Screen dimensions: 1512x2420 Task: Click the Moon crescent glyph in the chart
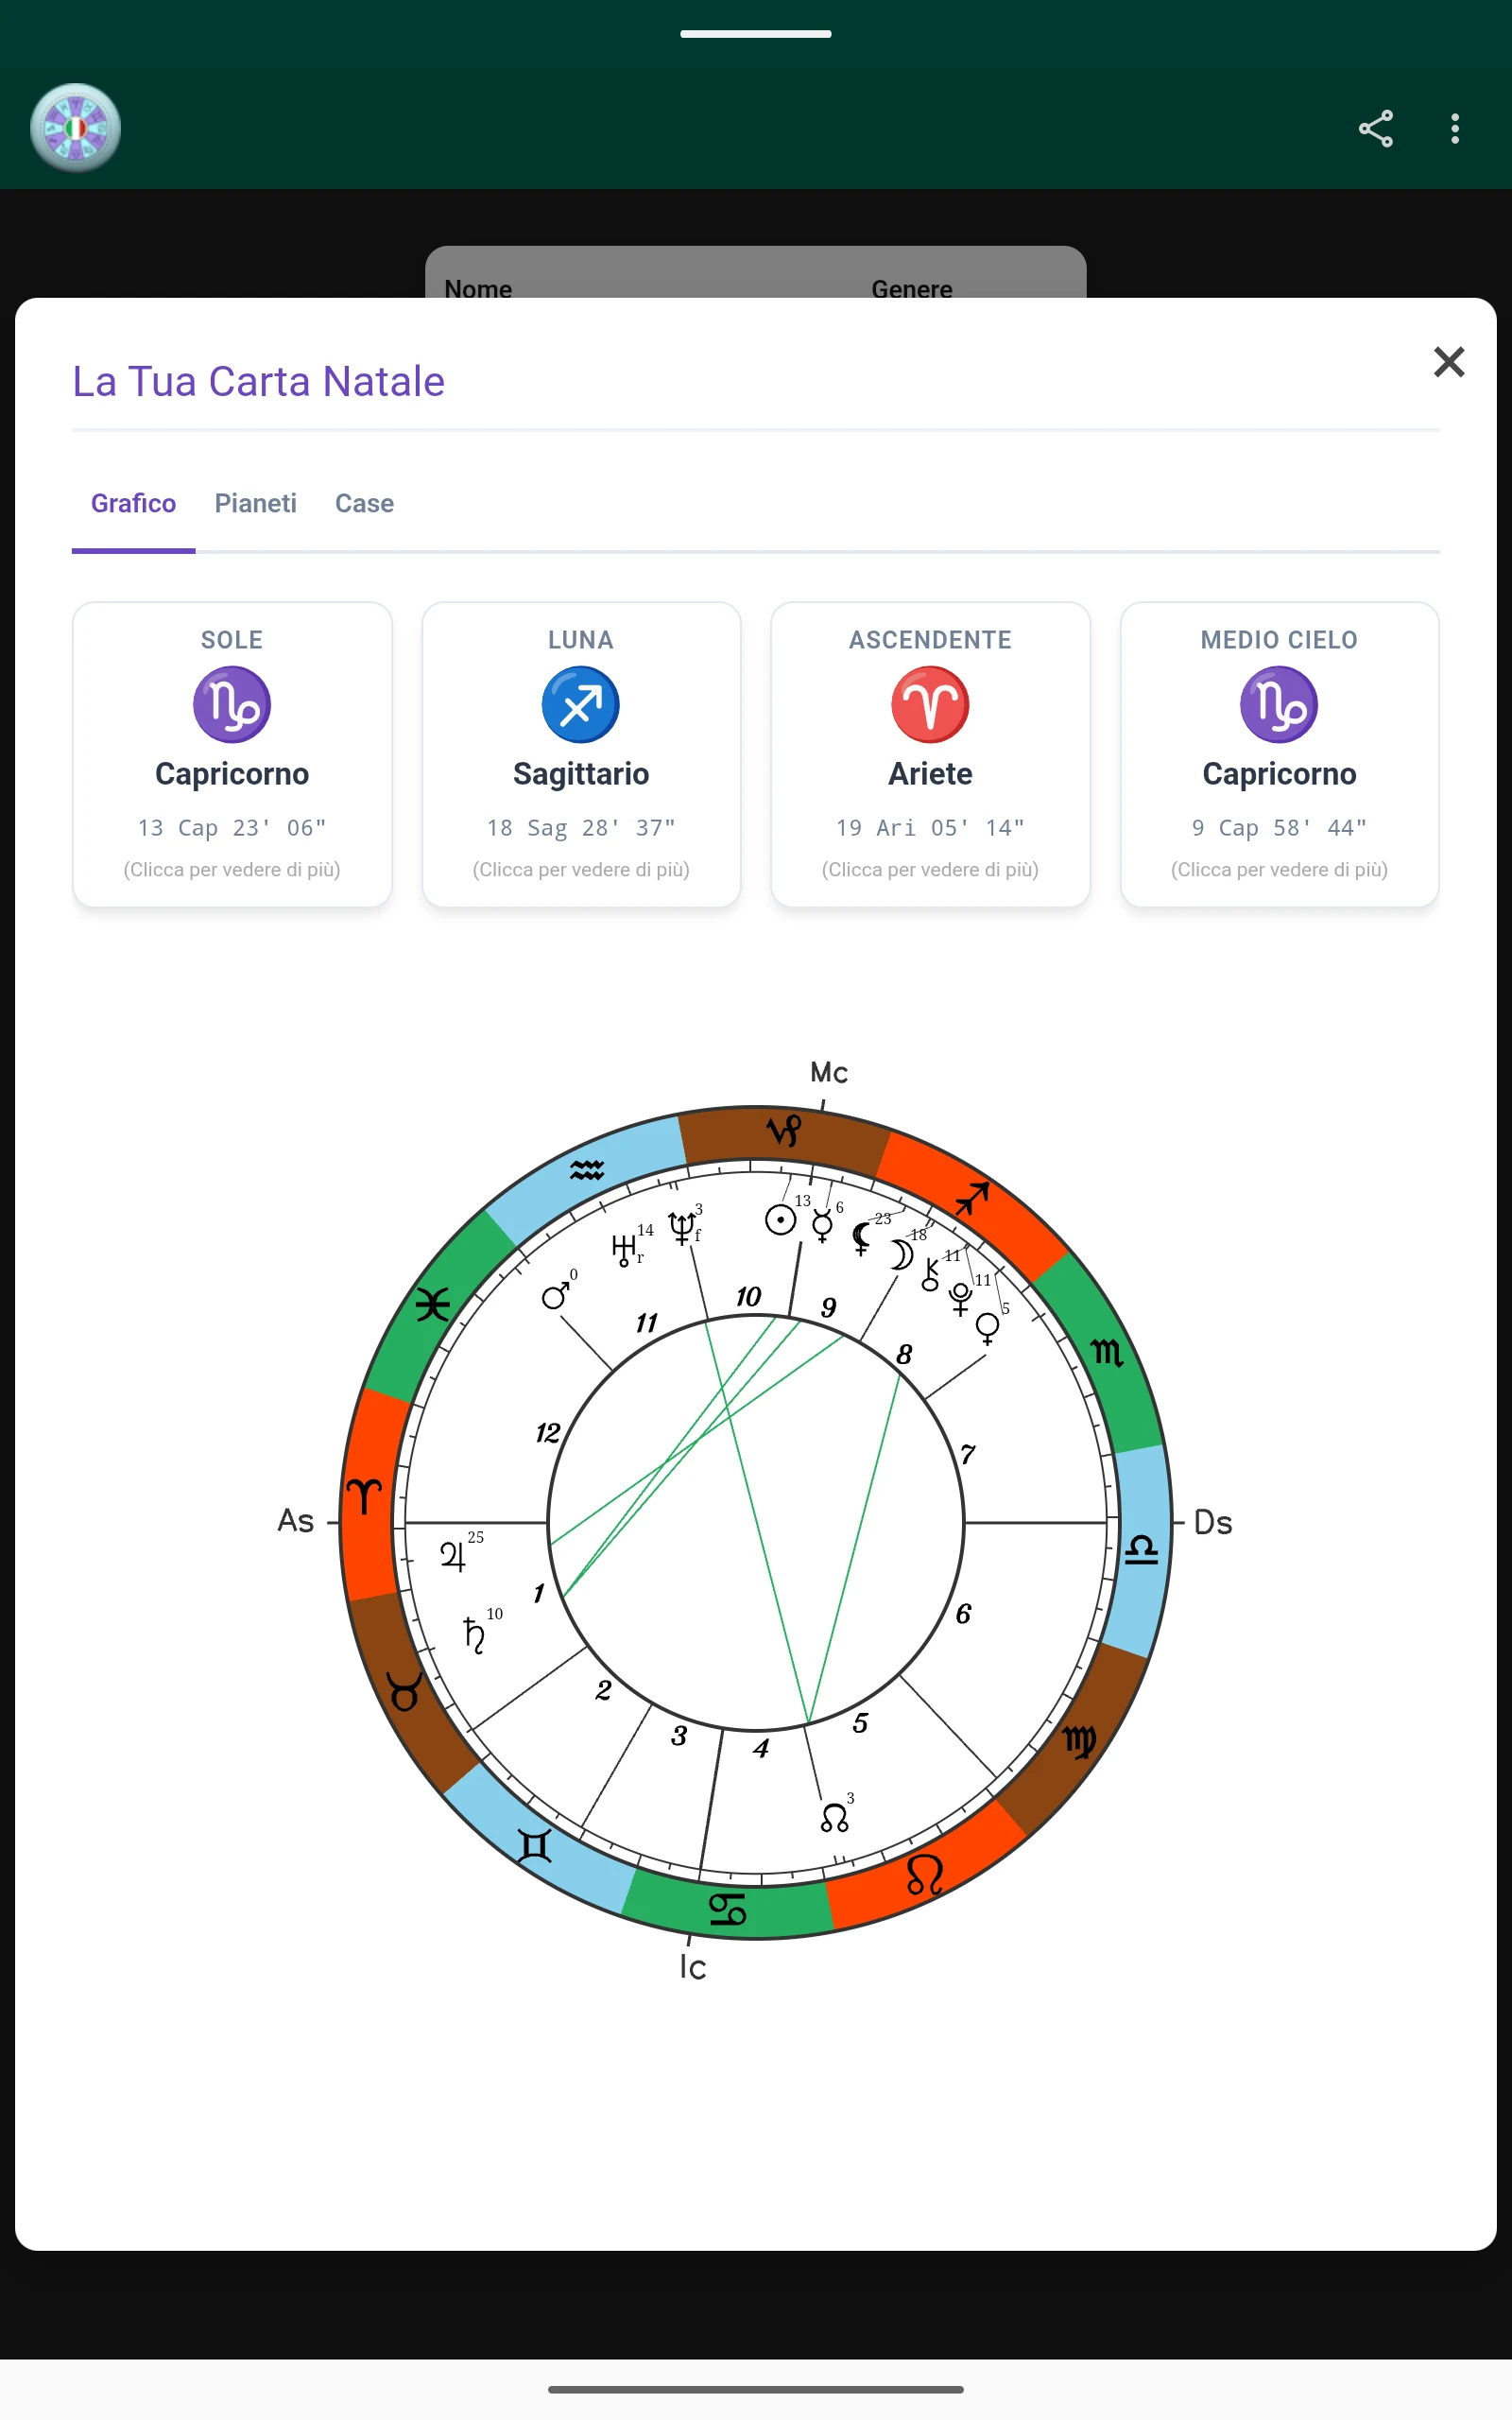click(902, 1256)
